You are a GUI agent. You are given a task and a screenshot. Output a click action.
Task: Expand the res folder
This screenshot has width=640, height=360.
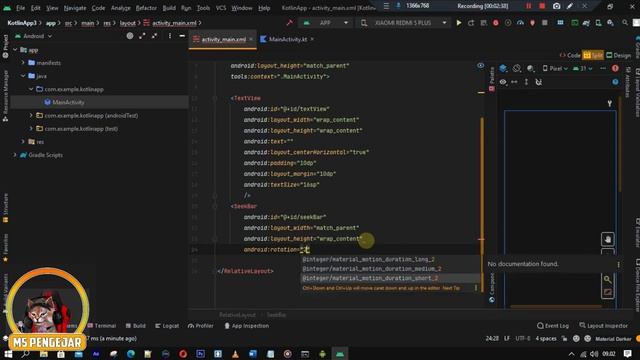pyautogui.click(x=23, y=142)
